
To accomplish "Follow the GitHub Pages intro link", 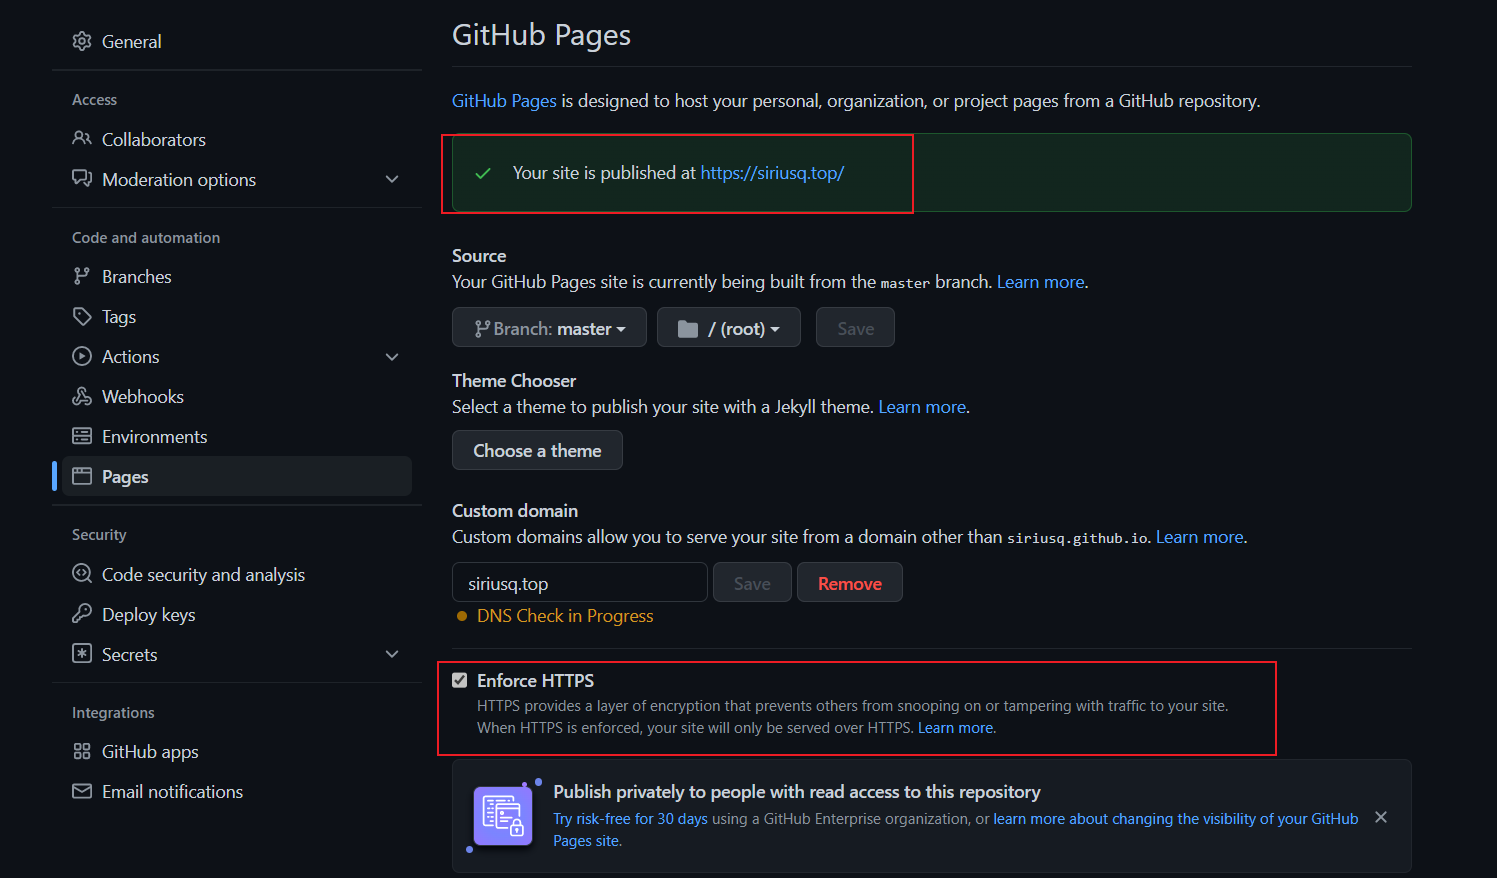I will point(504,101).
